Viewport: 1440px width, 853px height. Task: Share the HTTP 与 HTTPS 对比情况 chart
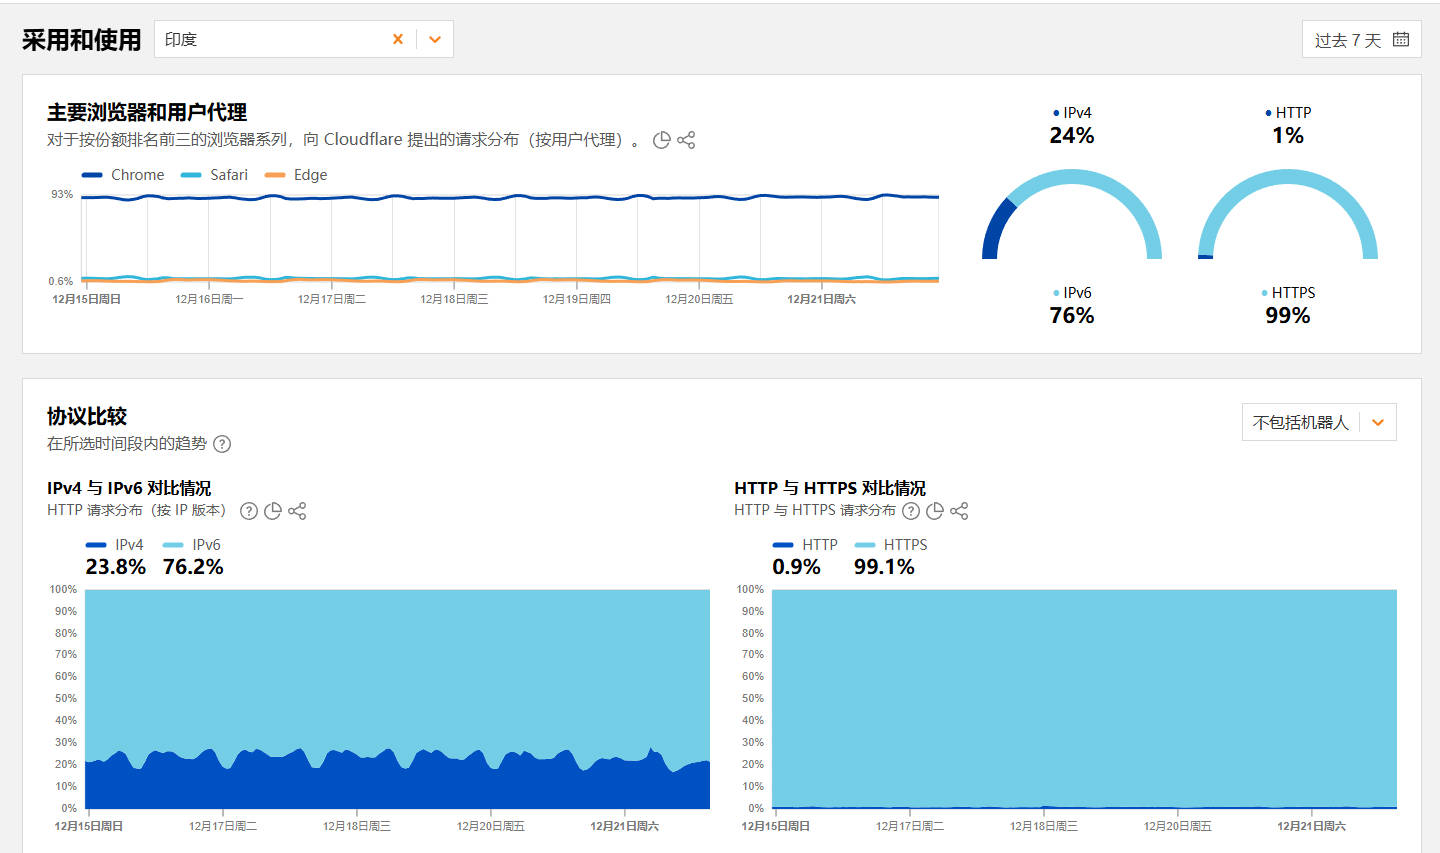click(959, 511)
